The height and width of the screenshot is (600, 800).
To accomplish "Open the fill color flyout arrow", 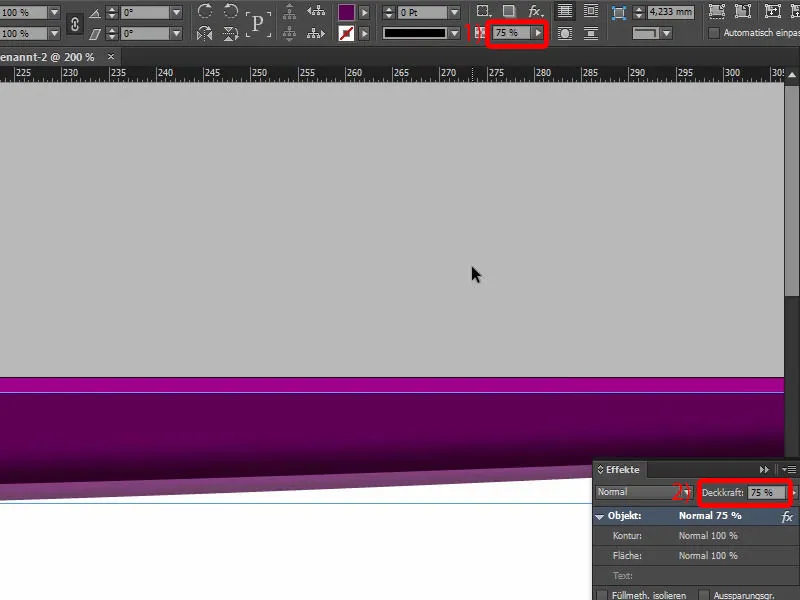I will [x=364, y=12].
